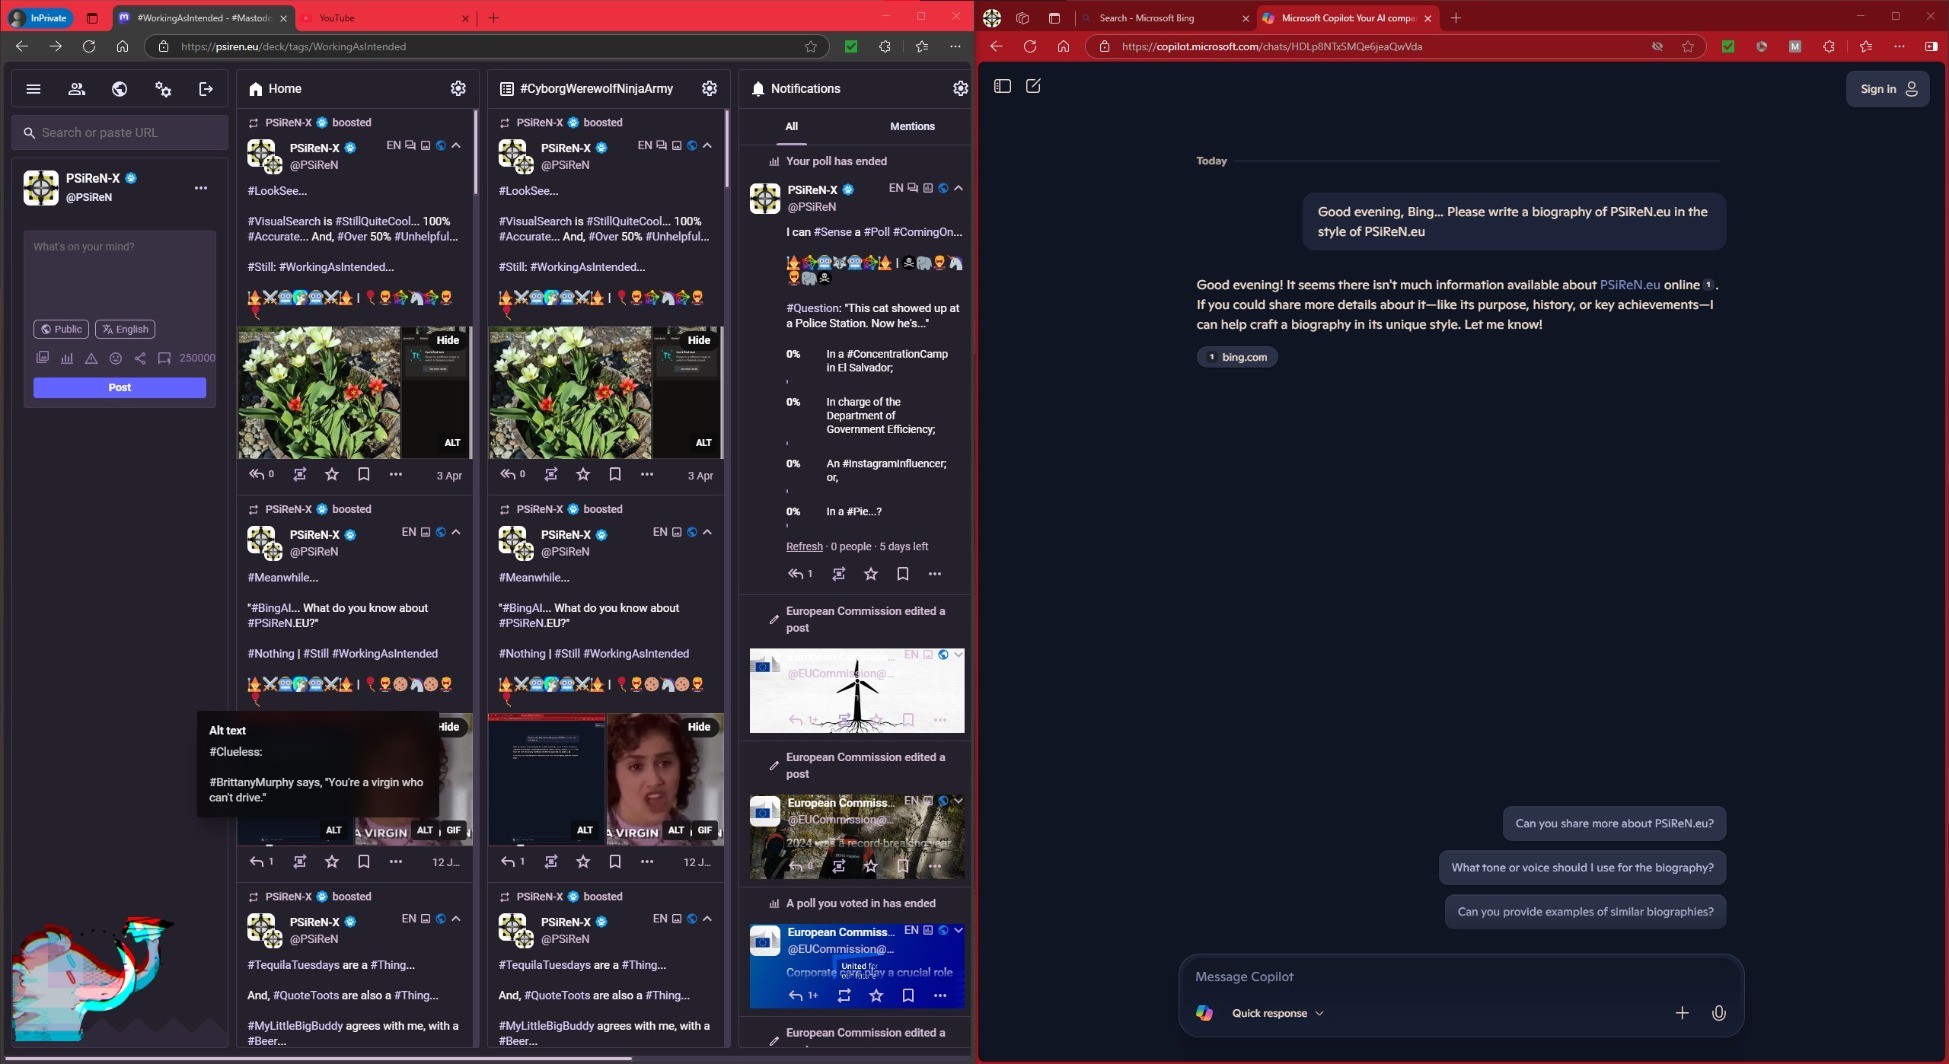The width and height of the screenshot is (1949, 1064).
Task: Toggle Copilot sidebar panel icon
Action: pos(1002,86)
